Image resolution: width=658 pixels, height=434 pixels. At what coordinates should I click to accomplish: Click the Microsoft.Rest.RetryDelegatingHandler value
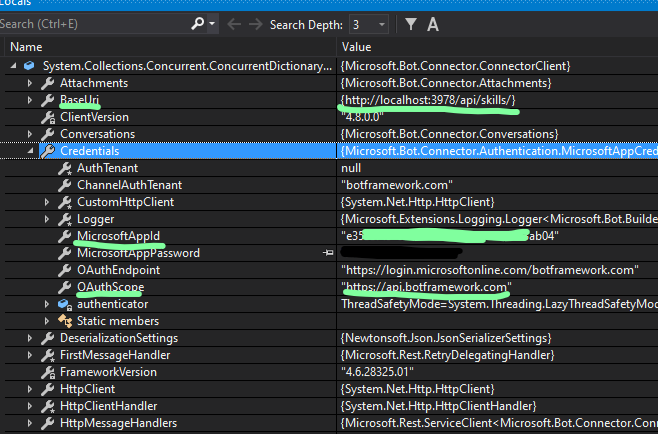[447, 355]
